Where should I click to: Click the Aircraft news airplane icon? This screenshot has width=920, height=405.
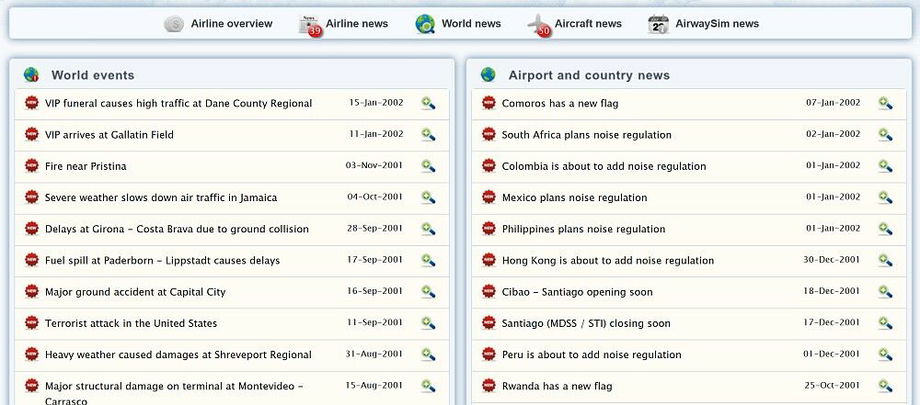[539, 25]
